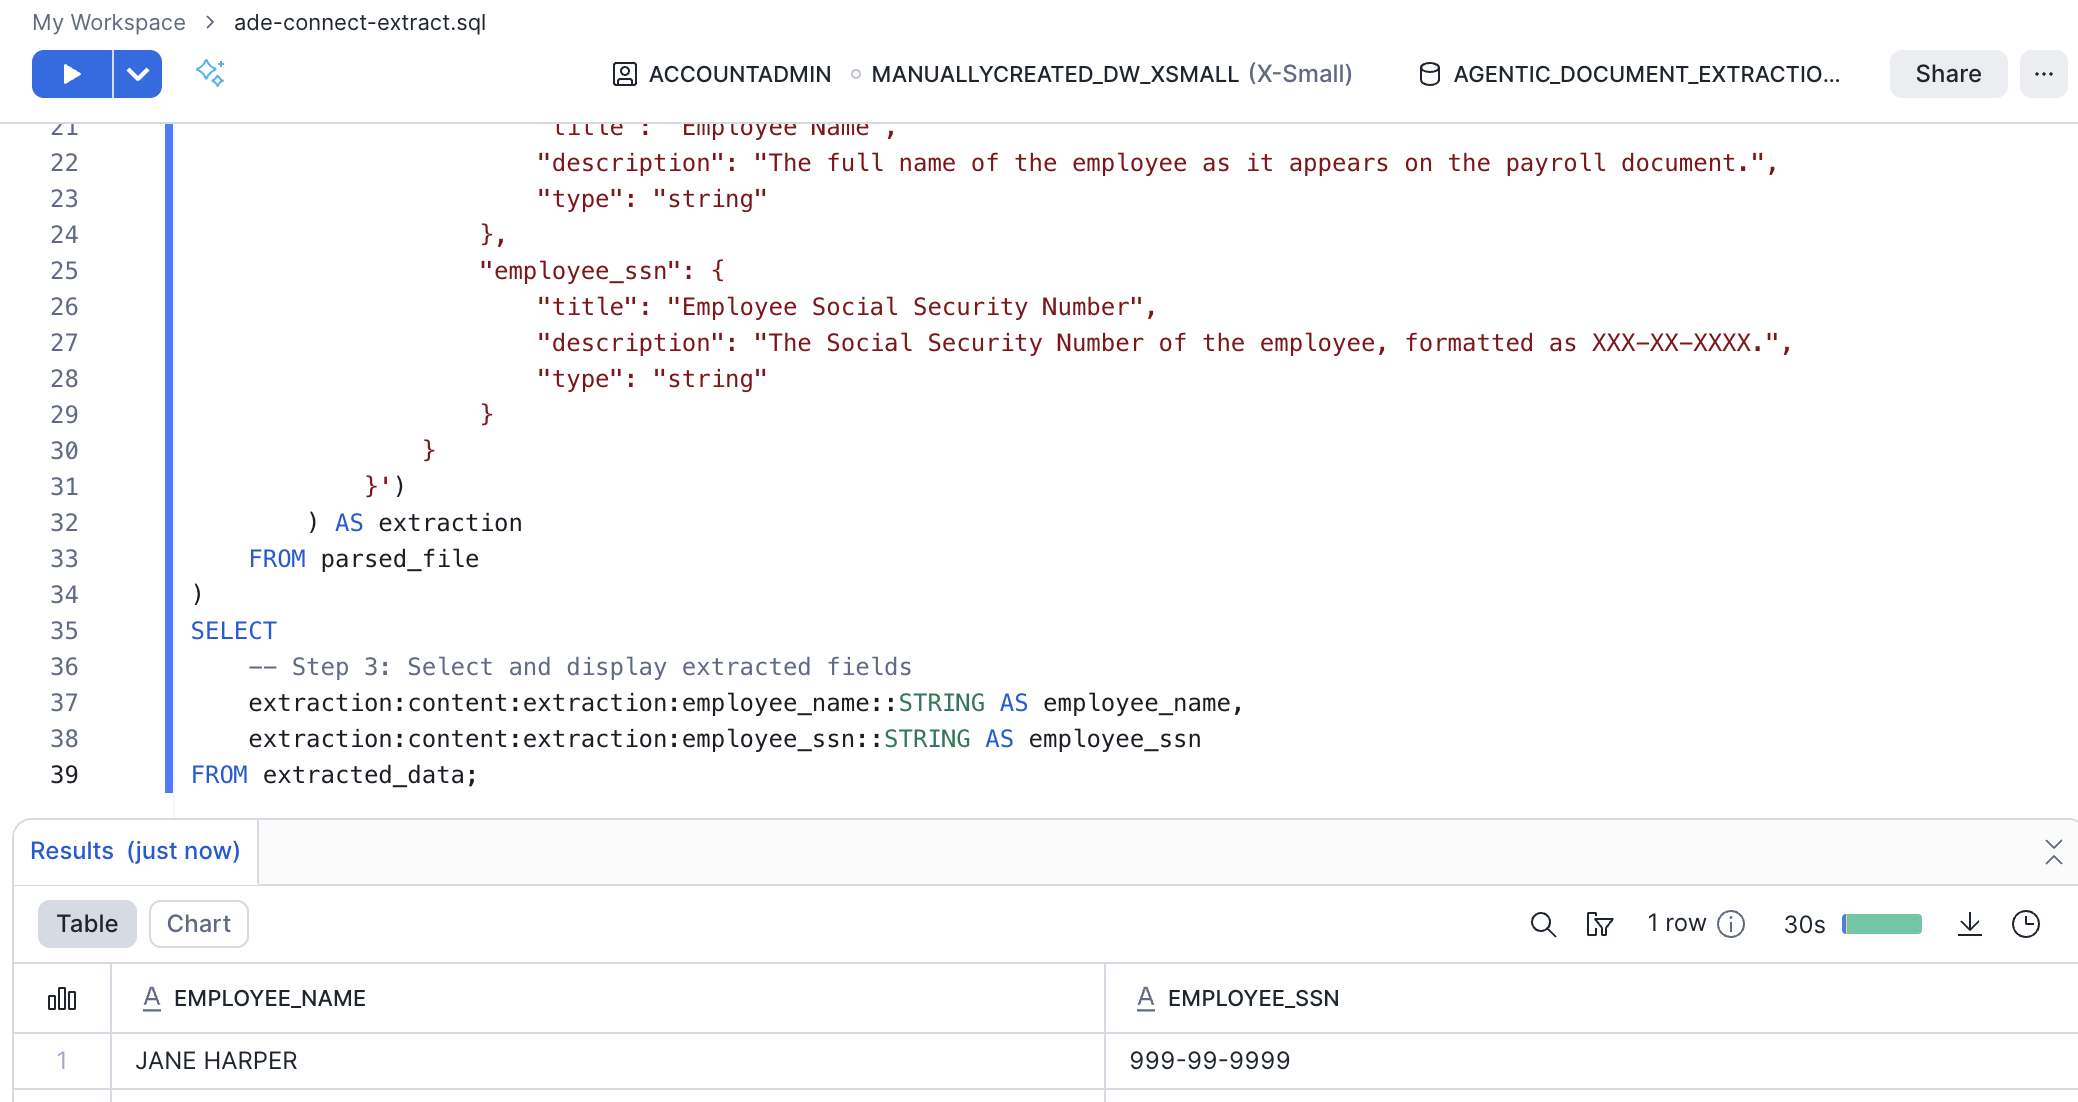The image size is (2078, 1102).
Task: Show row count info icon
Action: [x=1731, y=924]
